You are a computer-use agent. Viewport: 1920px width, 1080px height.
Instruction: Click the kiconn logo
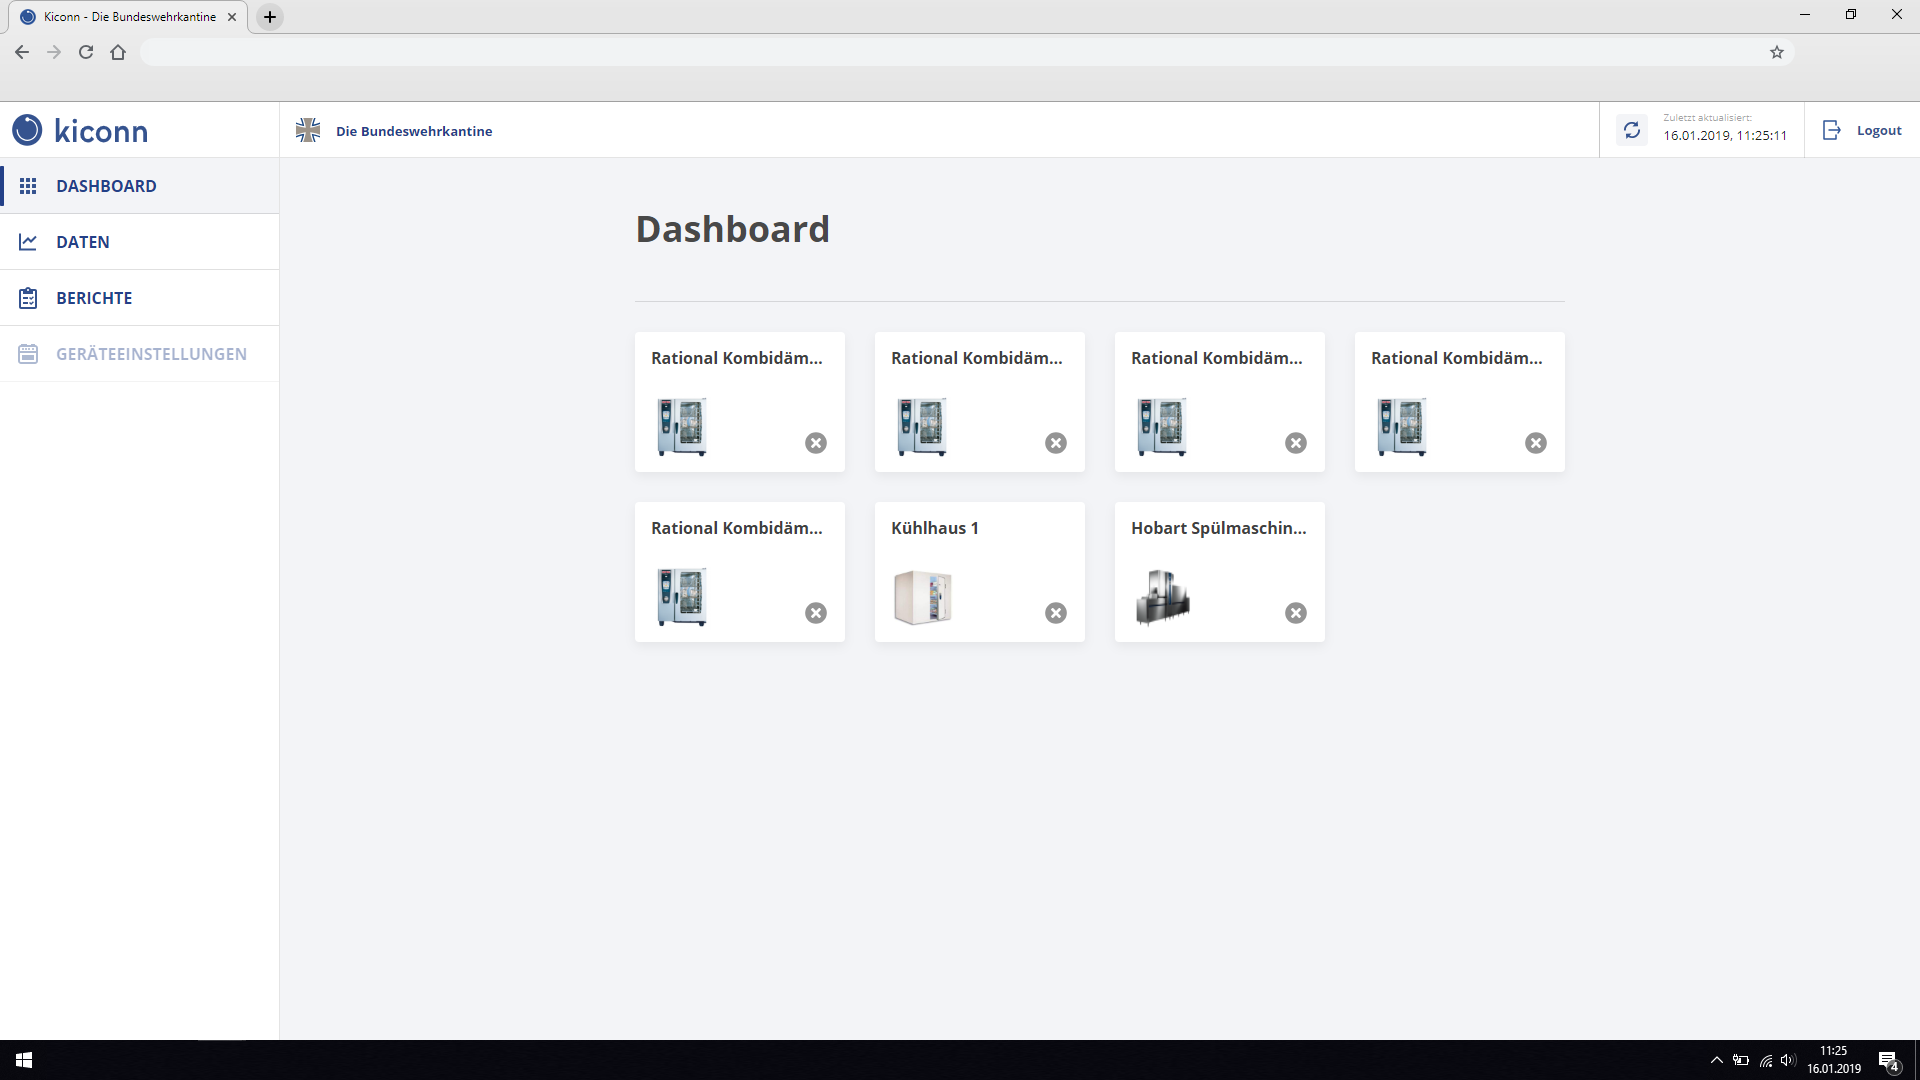(80, 130)
